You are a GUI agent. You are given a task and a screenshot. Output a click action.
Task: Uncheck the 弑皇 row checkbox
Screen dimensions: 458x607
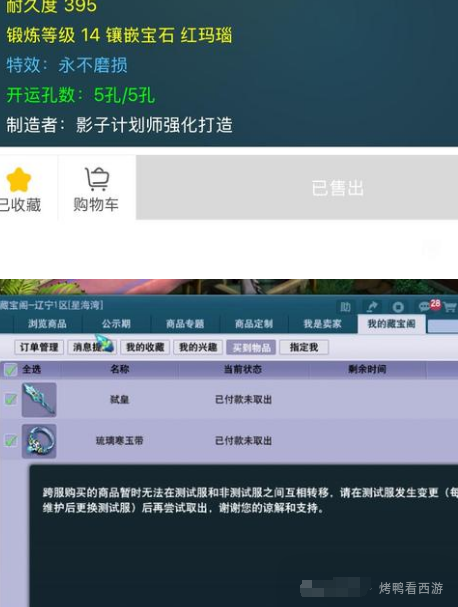[10, 399]
